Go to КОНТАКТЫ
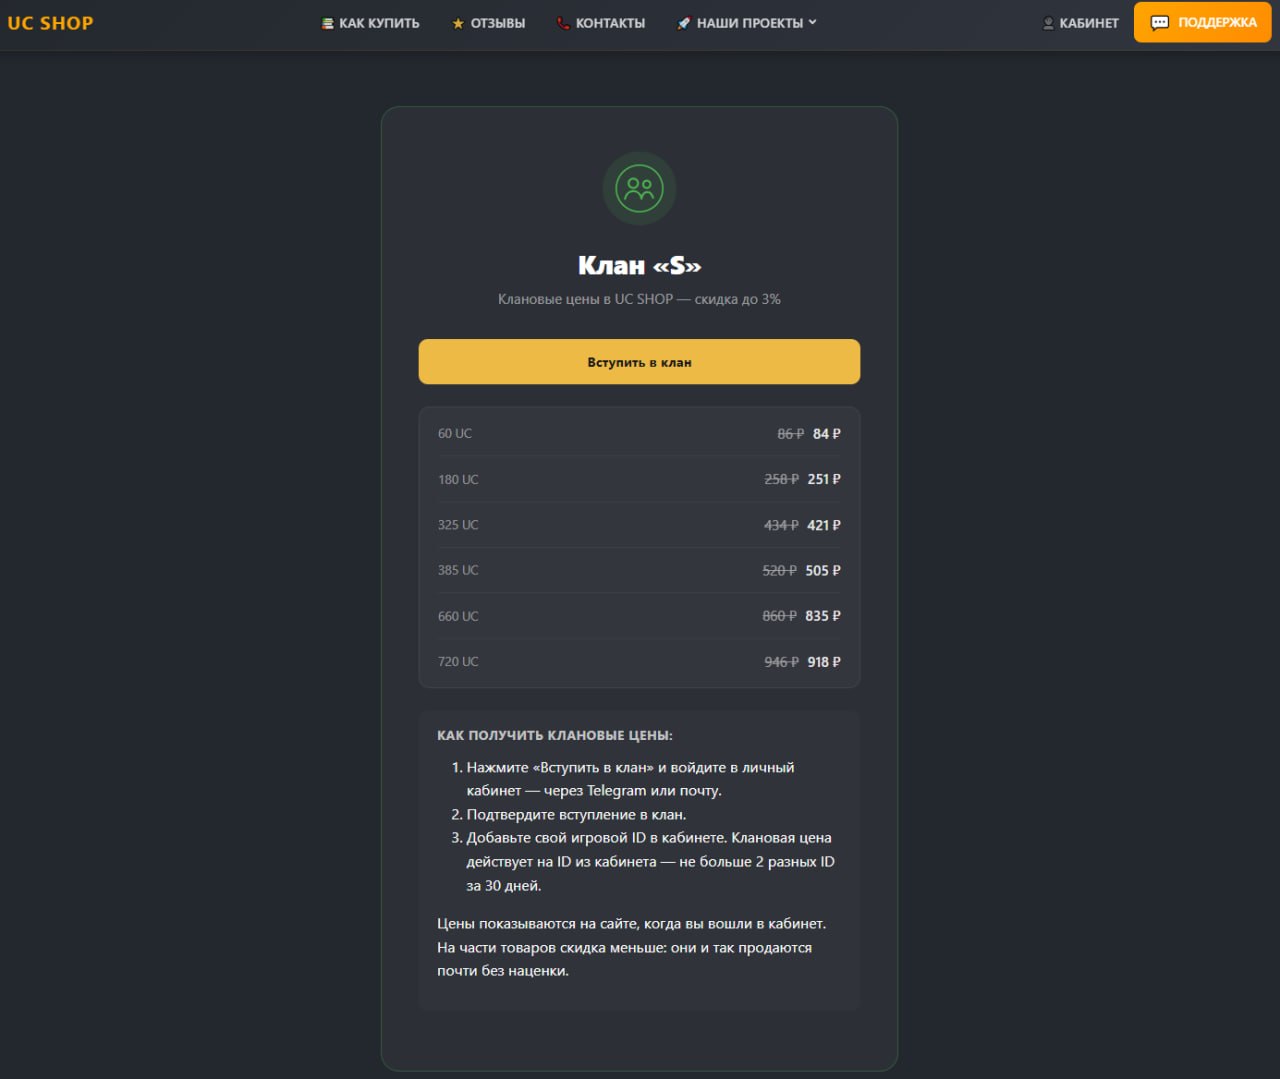 point(601,23)
